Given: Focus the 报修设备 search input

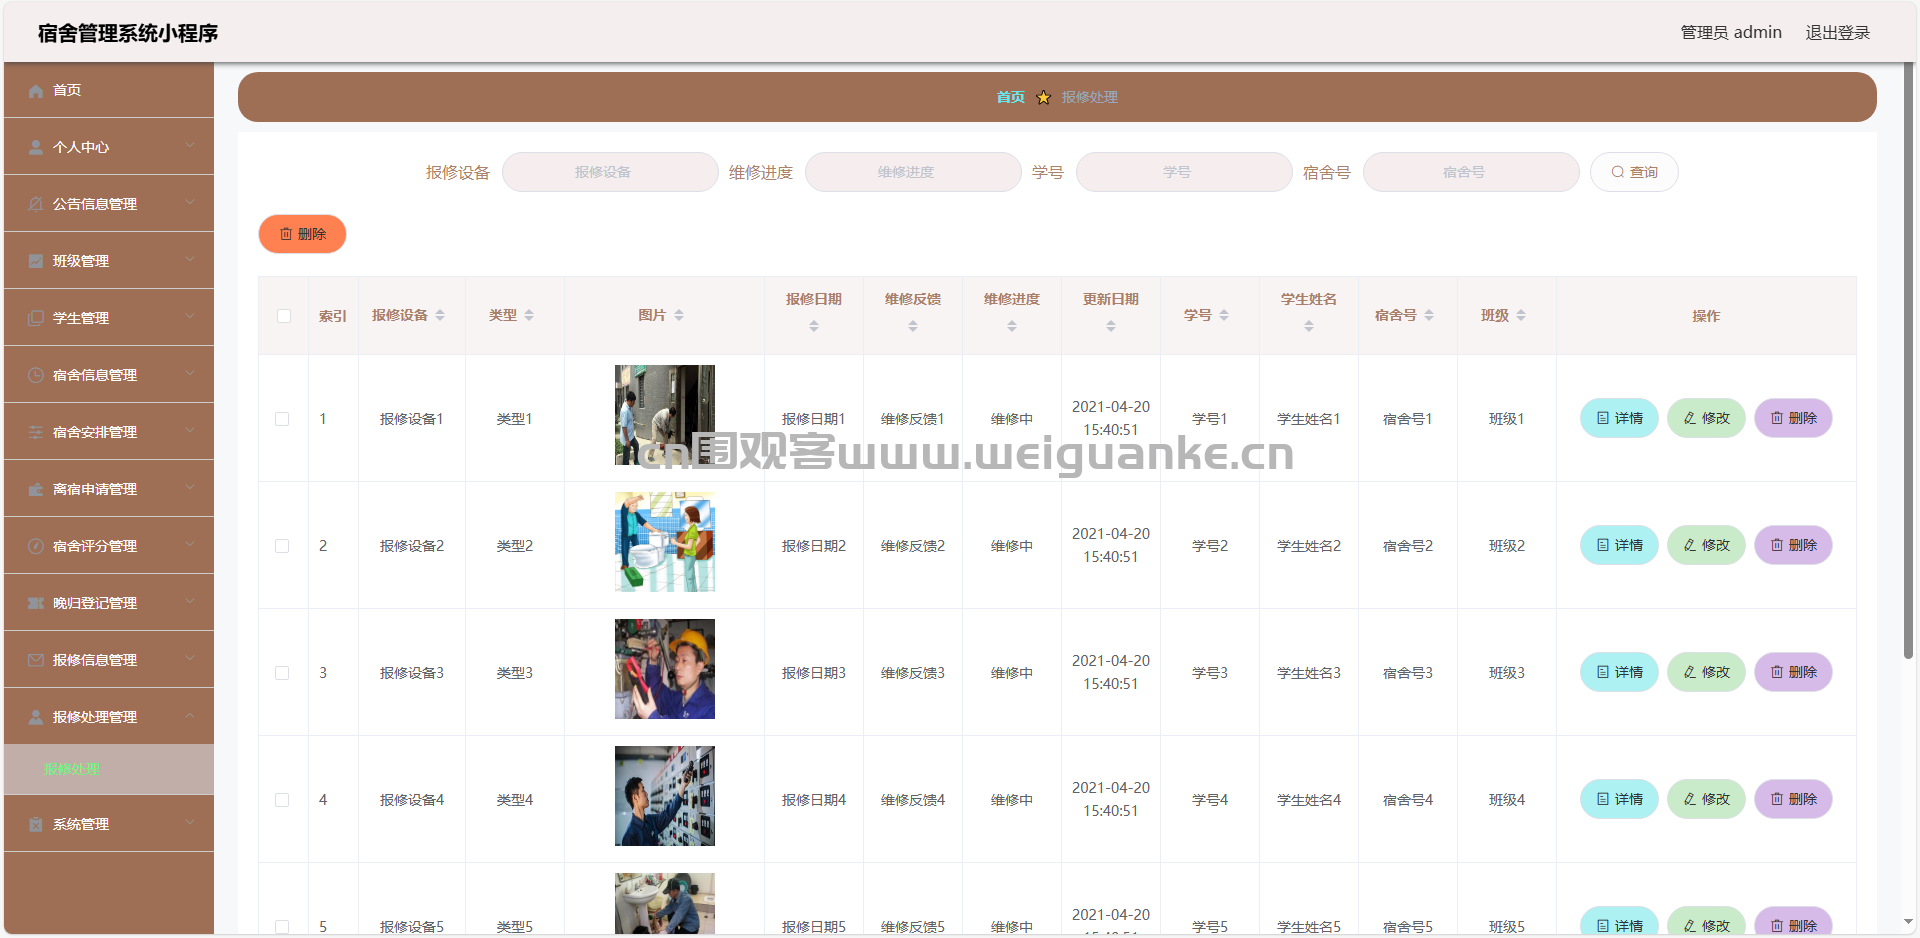Looking at the screenshot, I should tap(610, 172).
